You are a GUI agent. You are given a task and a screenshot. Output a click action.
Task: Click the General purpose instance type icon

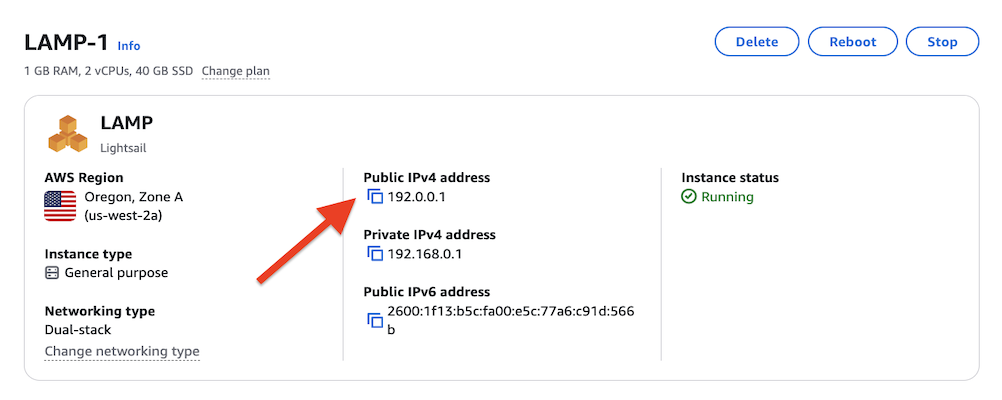point(52,273)
